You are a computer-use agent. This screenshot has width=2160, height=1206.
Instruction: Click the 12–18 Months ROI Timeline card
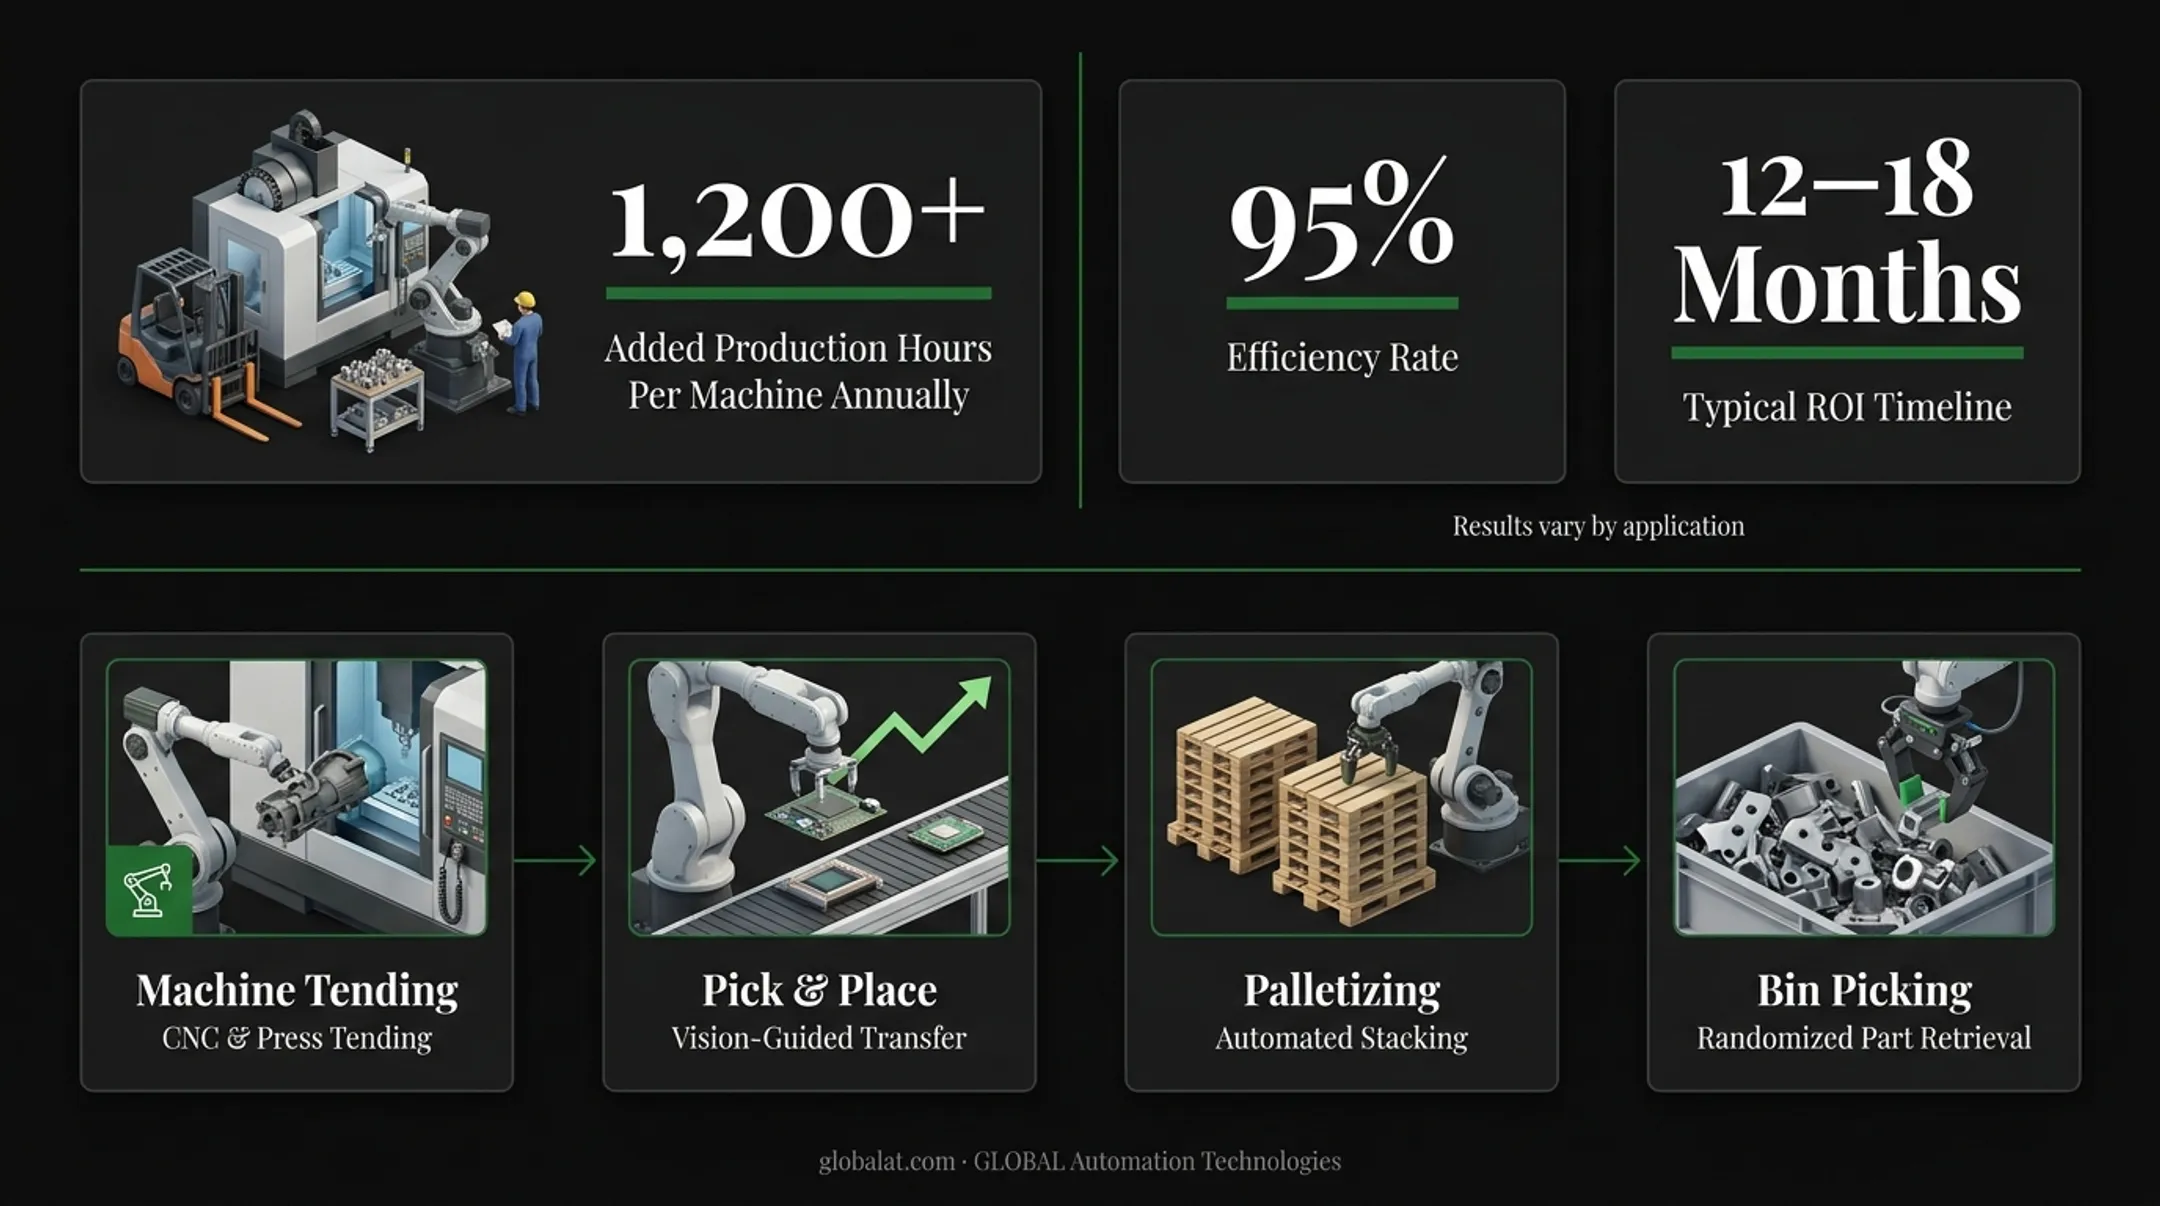coord(1847,281)
